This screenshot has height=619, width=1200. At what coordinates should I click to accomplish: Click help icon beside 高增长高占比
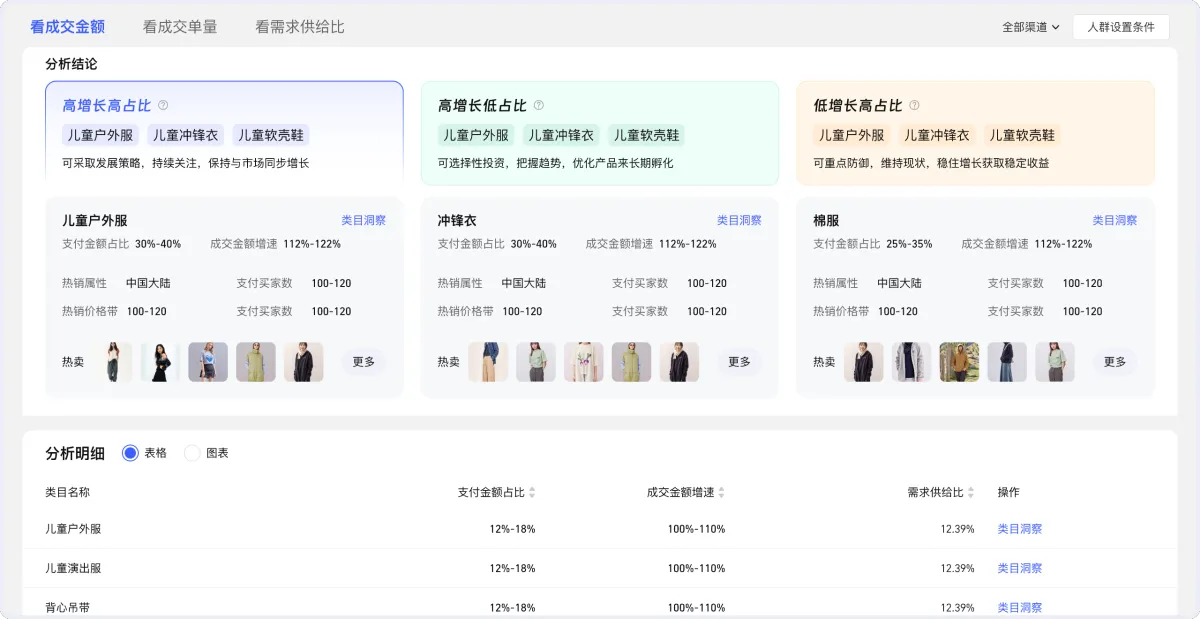coord(163,105)
